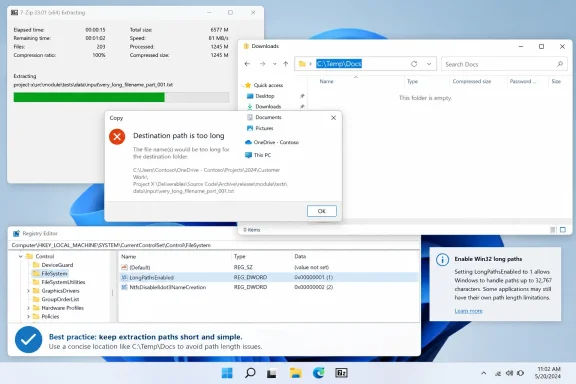The height and width of the screenshot is (384, 576).
Task: Select Quick access in navigation pane
Action: (x=268, y=85)
